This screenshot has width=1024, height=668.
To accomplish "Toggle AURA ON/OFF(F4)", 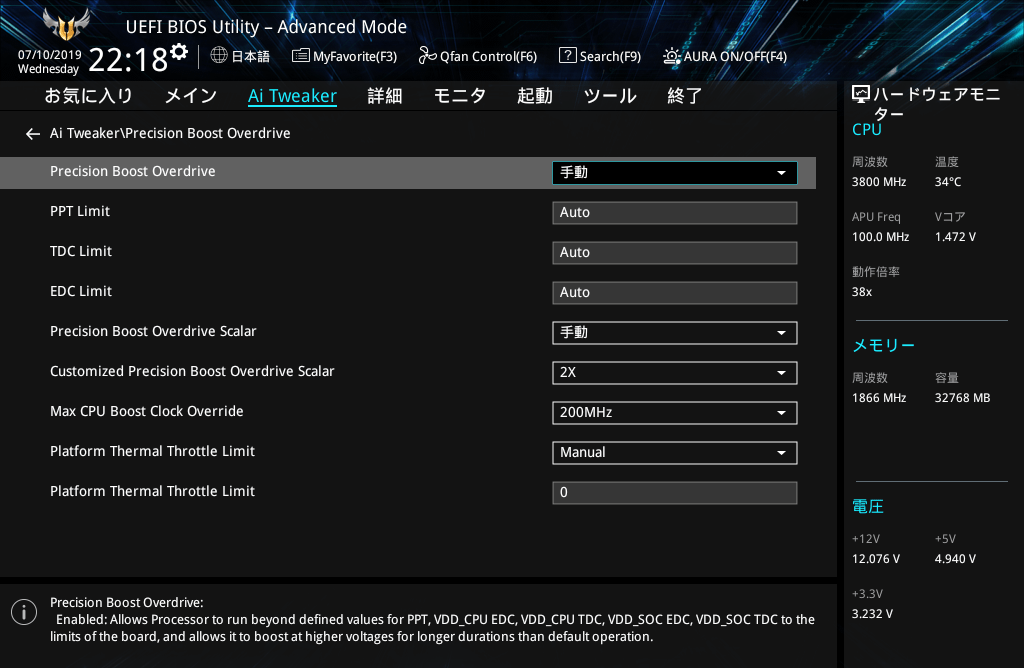I will click(725, 56).
